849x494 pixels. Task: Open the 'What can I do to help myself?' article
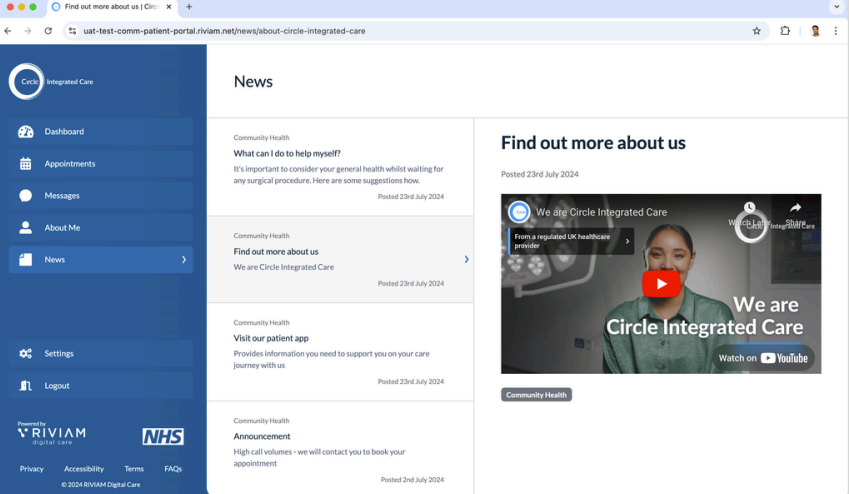[287, 154]
